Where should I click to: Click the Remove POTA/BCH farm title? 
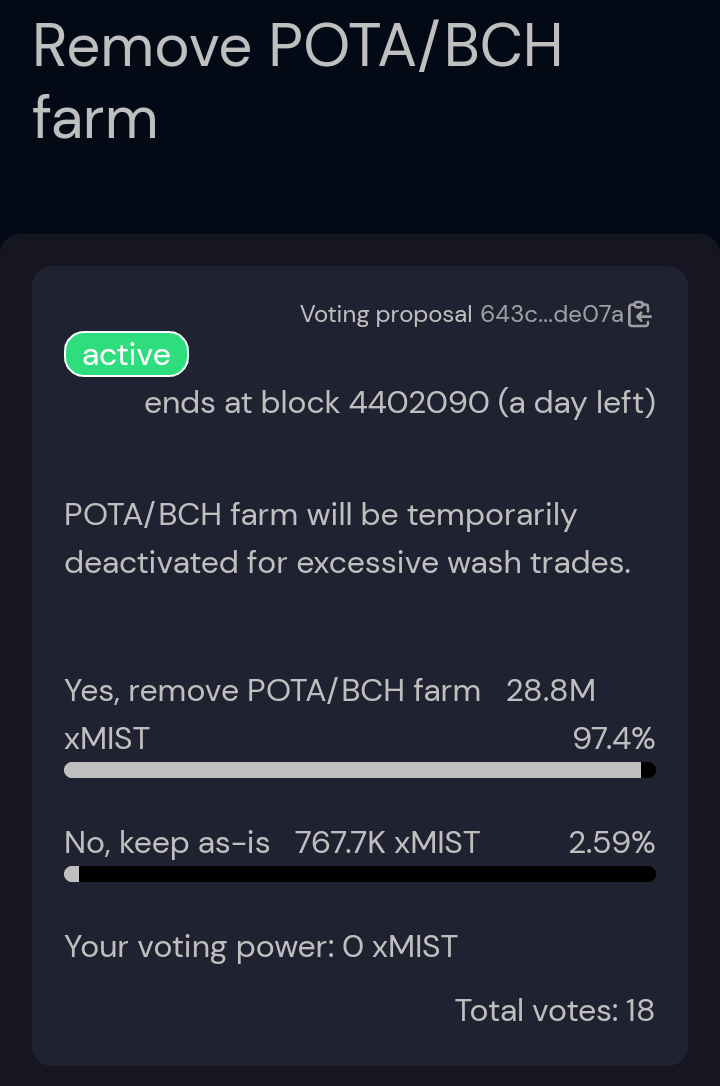(x=297, y=82)
